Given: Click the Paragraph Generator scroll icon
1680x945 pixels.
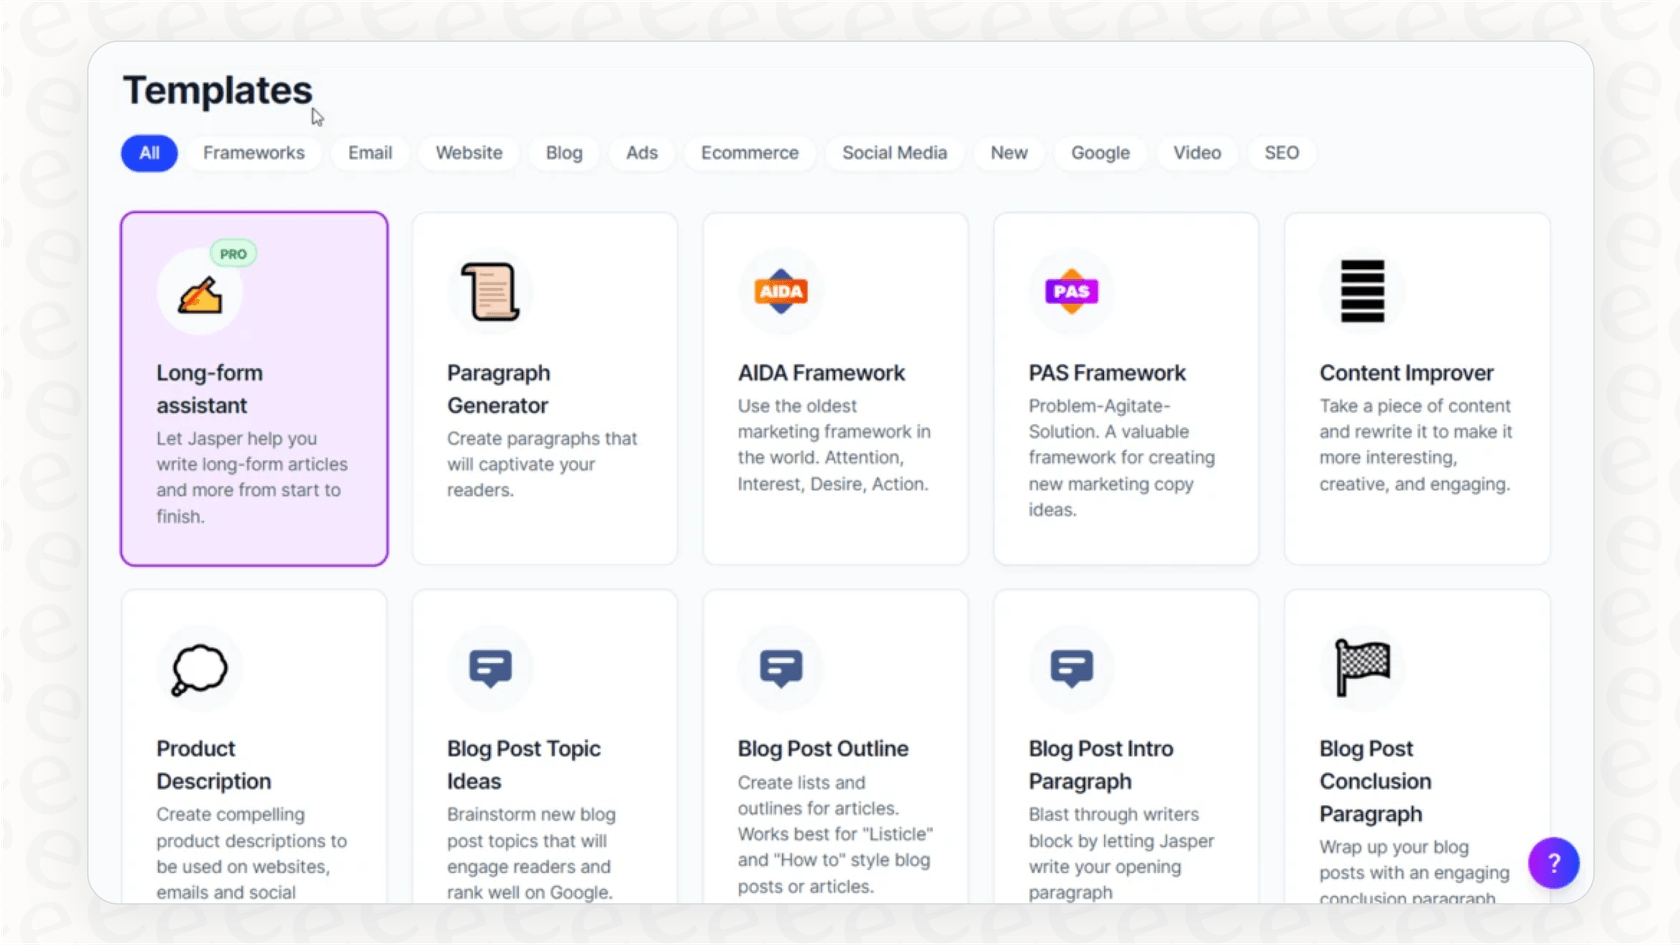Looking at the screenshot, I should tap(490, 291).
